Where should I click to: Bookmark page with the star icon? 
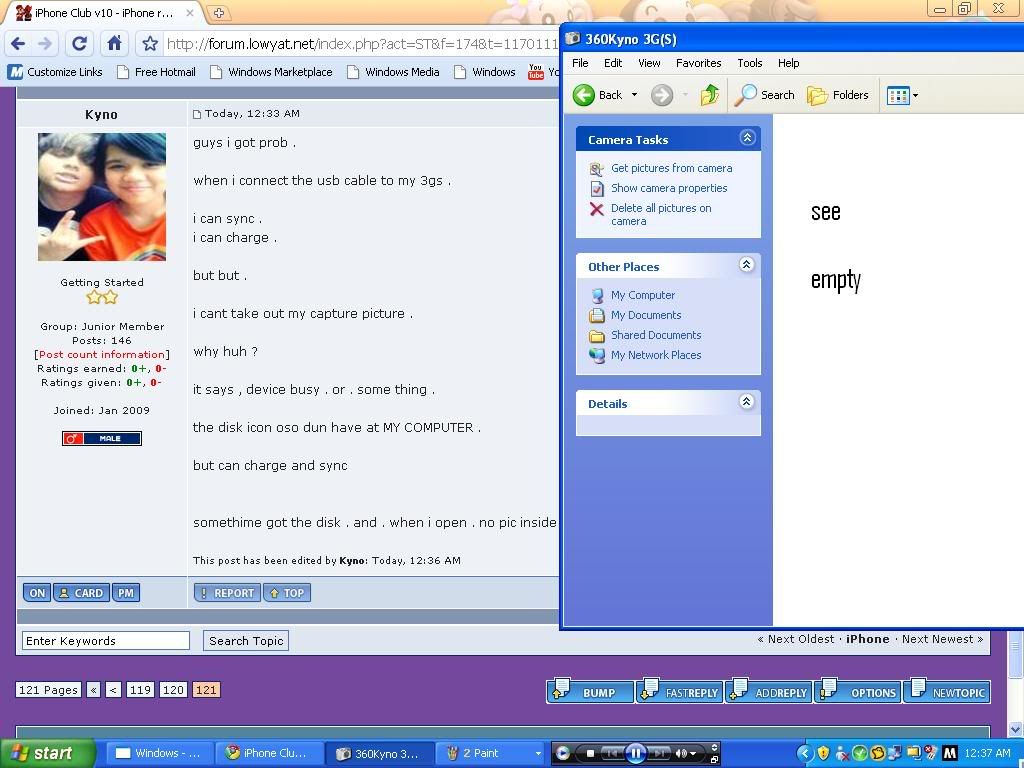point(150,44)
